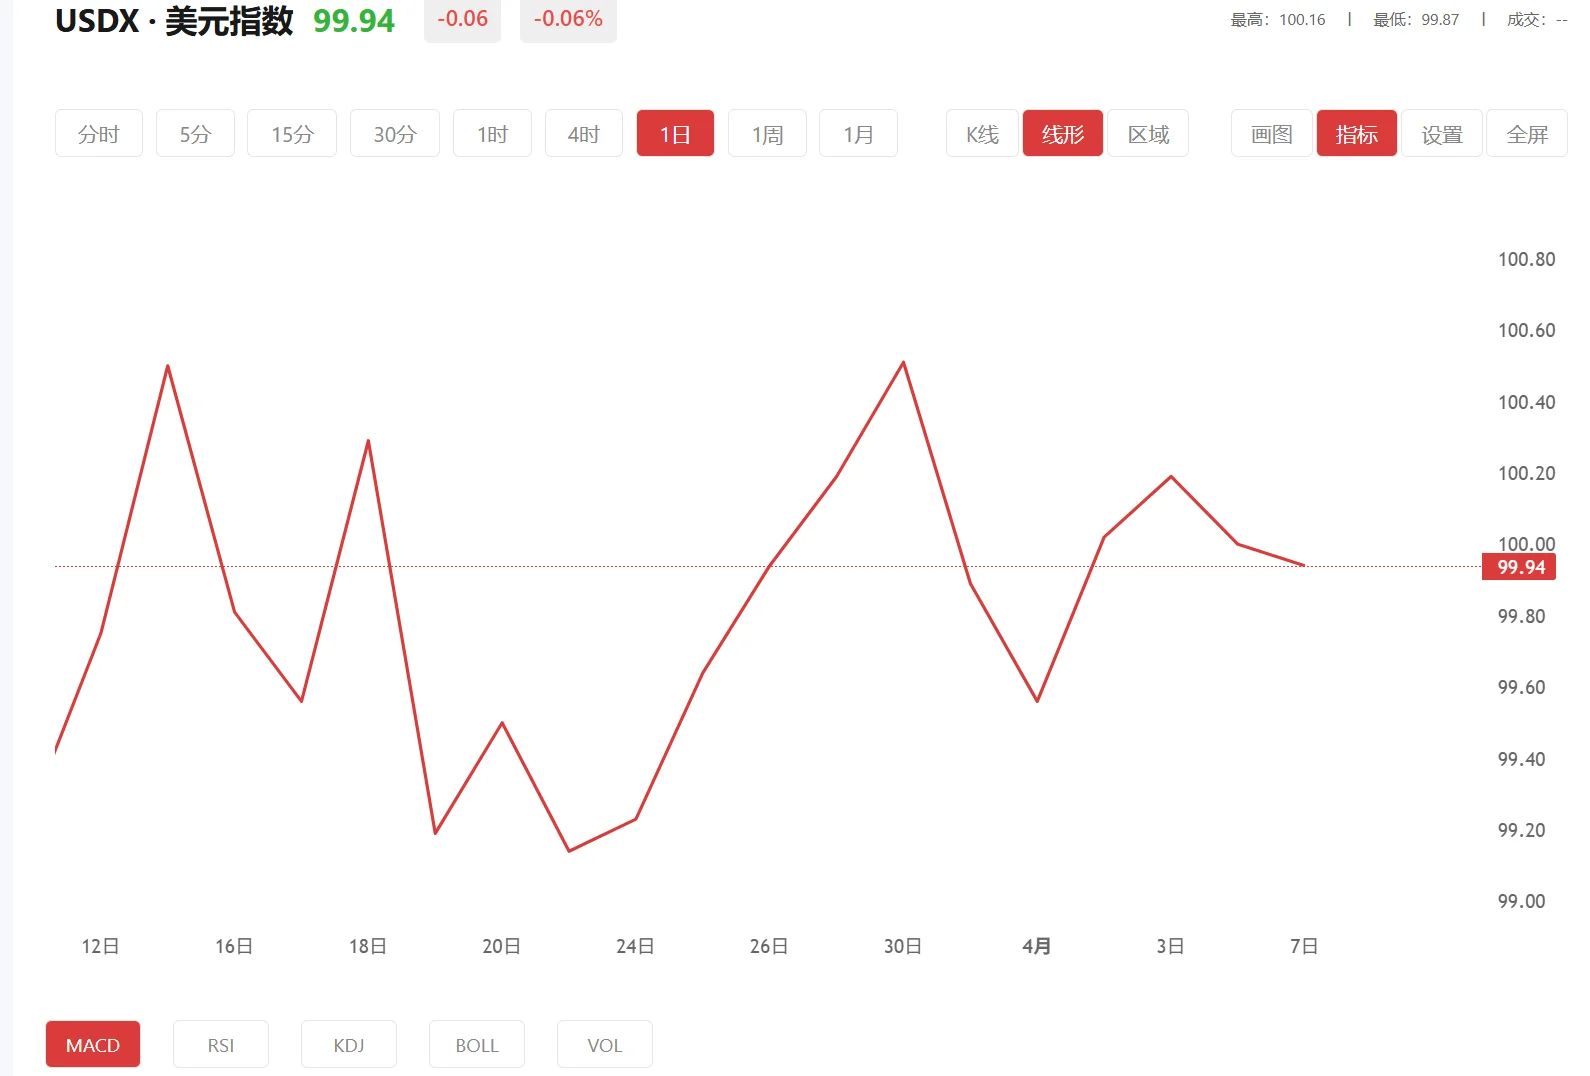Select the 4时 interval
This screenshot has width=1590, height=1076.
[583, 134]
